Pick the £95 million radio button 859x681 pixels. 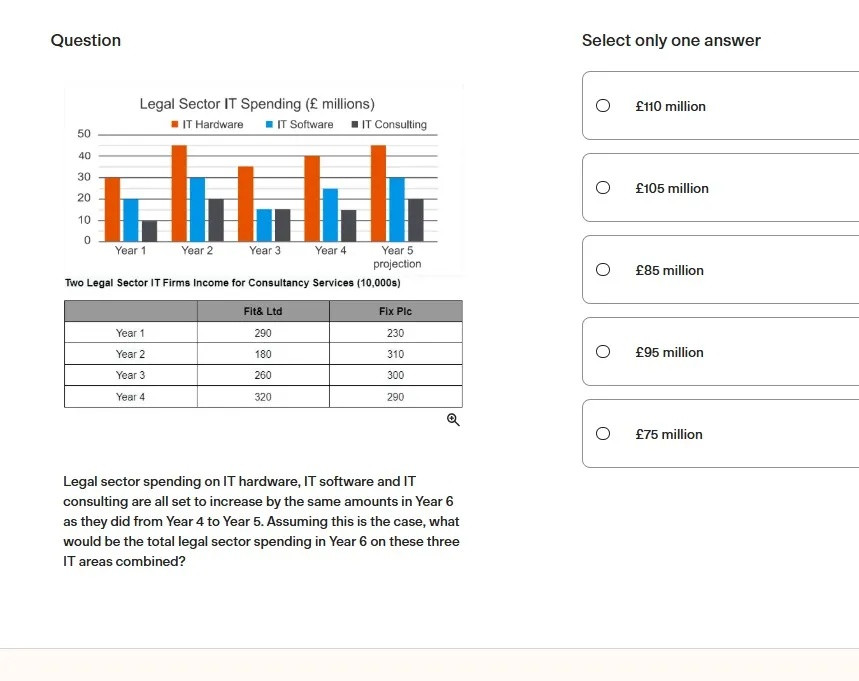[x=603, y=351]
